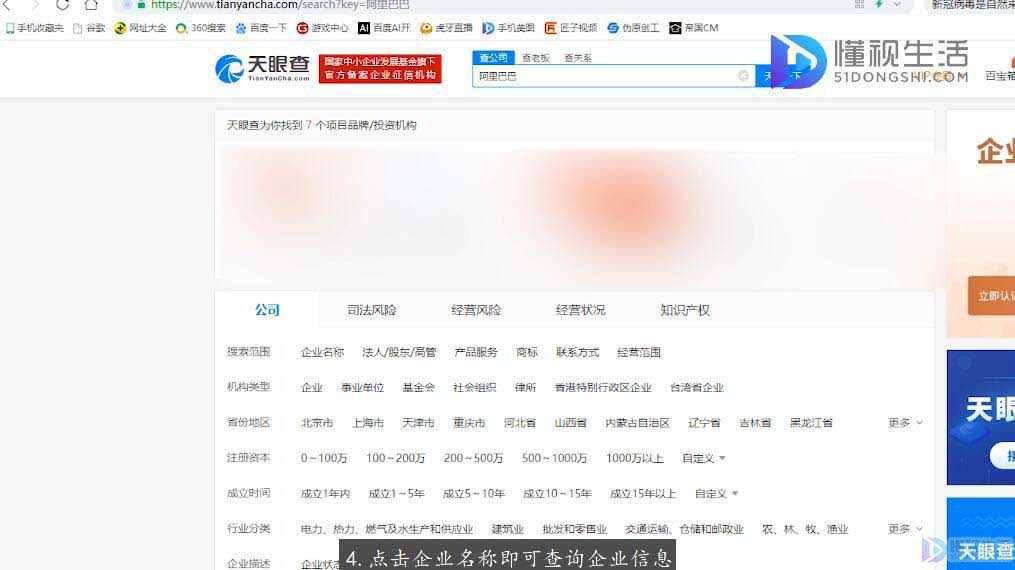The image size is (1015, 570).
Task: Select 交通运输、仓储和邮政业 industry
Action: point(684,529)
